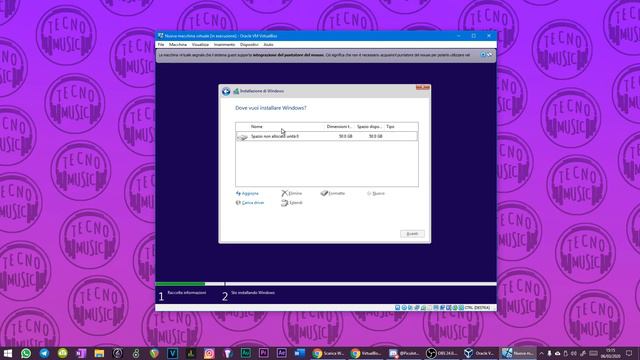This screenshot has width=640, height=360.
Task: Open OneNote from the taskbar
Action: [x=81, y=353]
